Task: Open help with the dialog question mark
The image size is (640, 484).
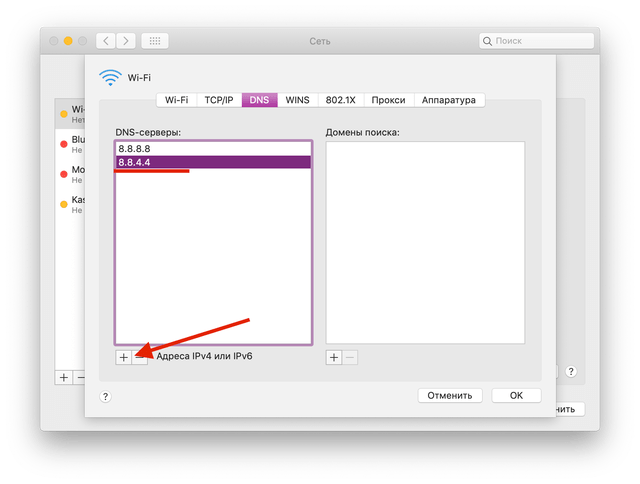Action: point(105,396)
